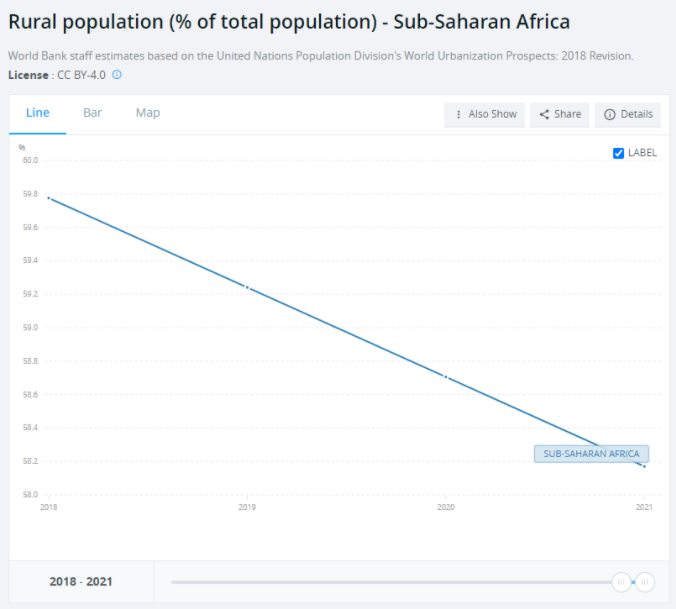Click the 2020 data point on the line

click(x=446, y=377)
